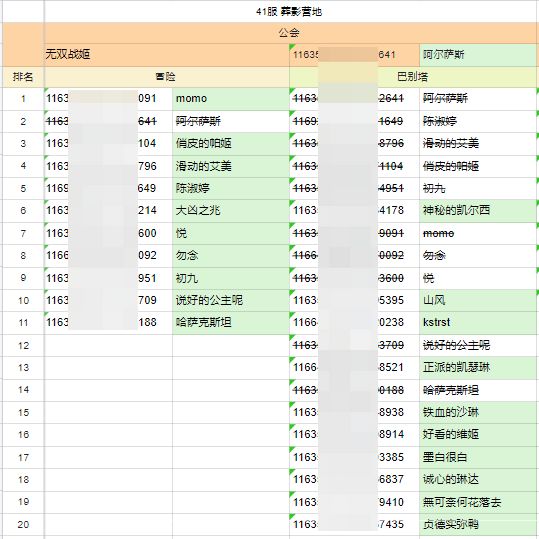539x539 pixels.
Task: Select the '冒险' section header cell
Action: (x=167, y=77)
